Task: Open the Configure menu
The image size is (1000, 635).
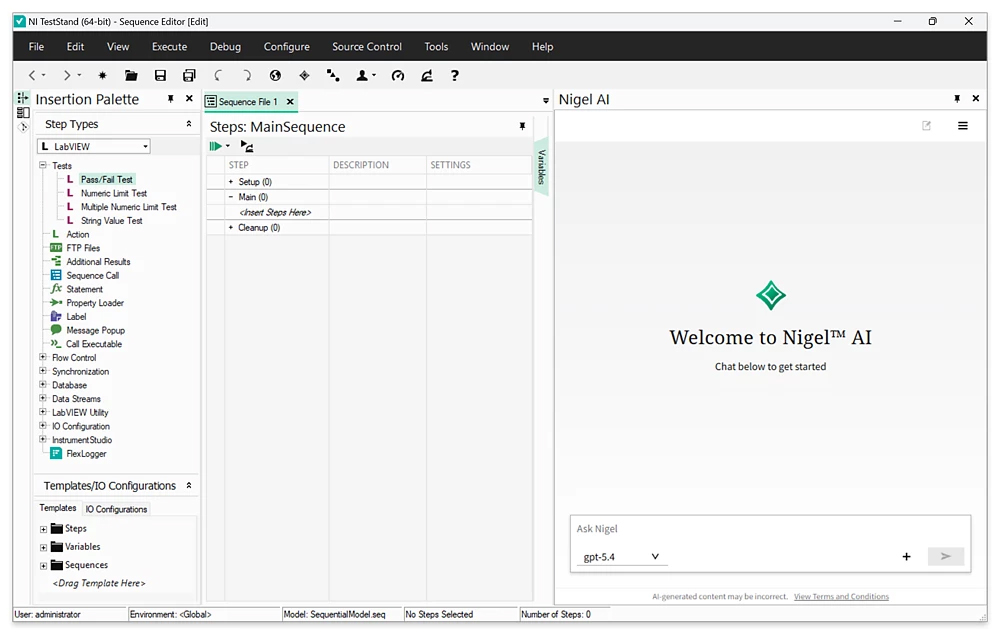Action: [x=287, y=47]
